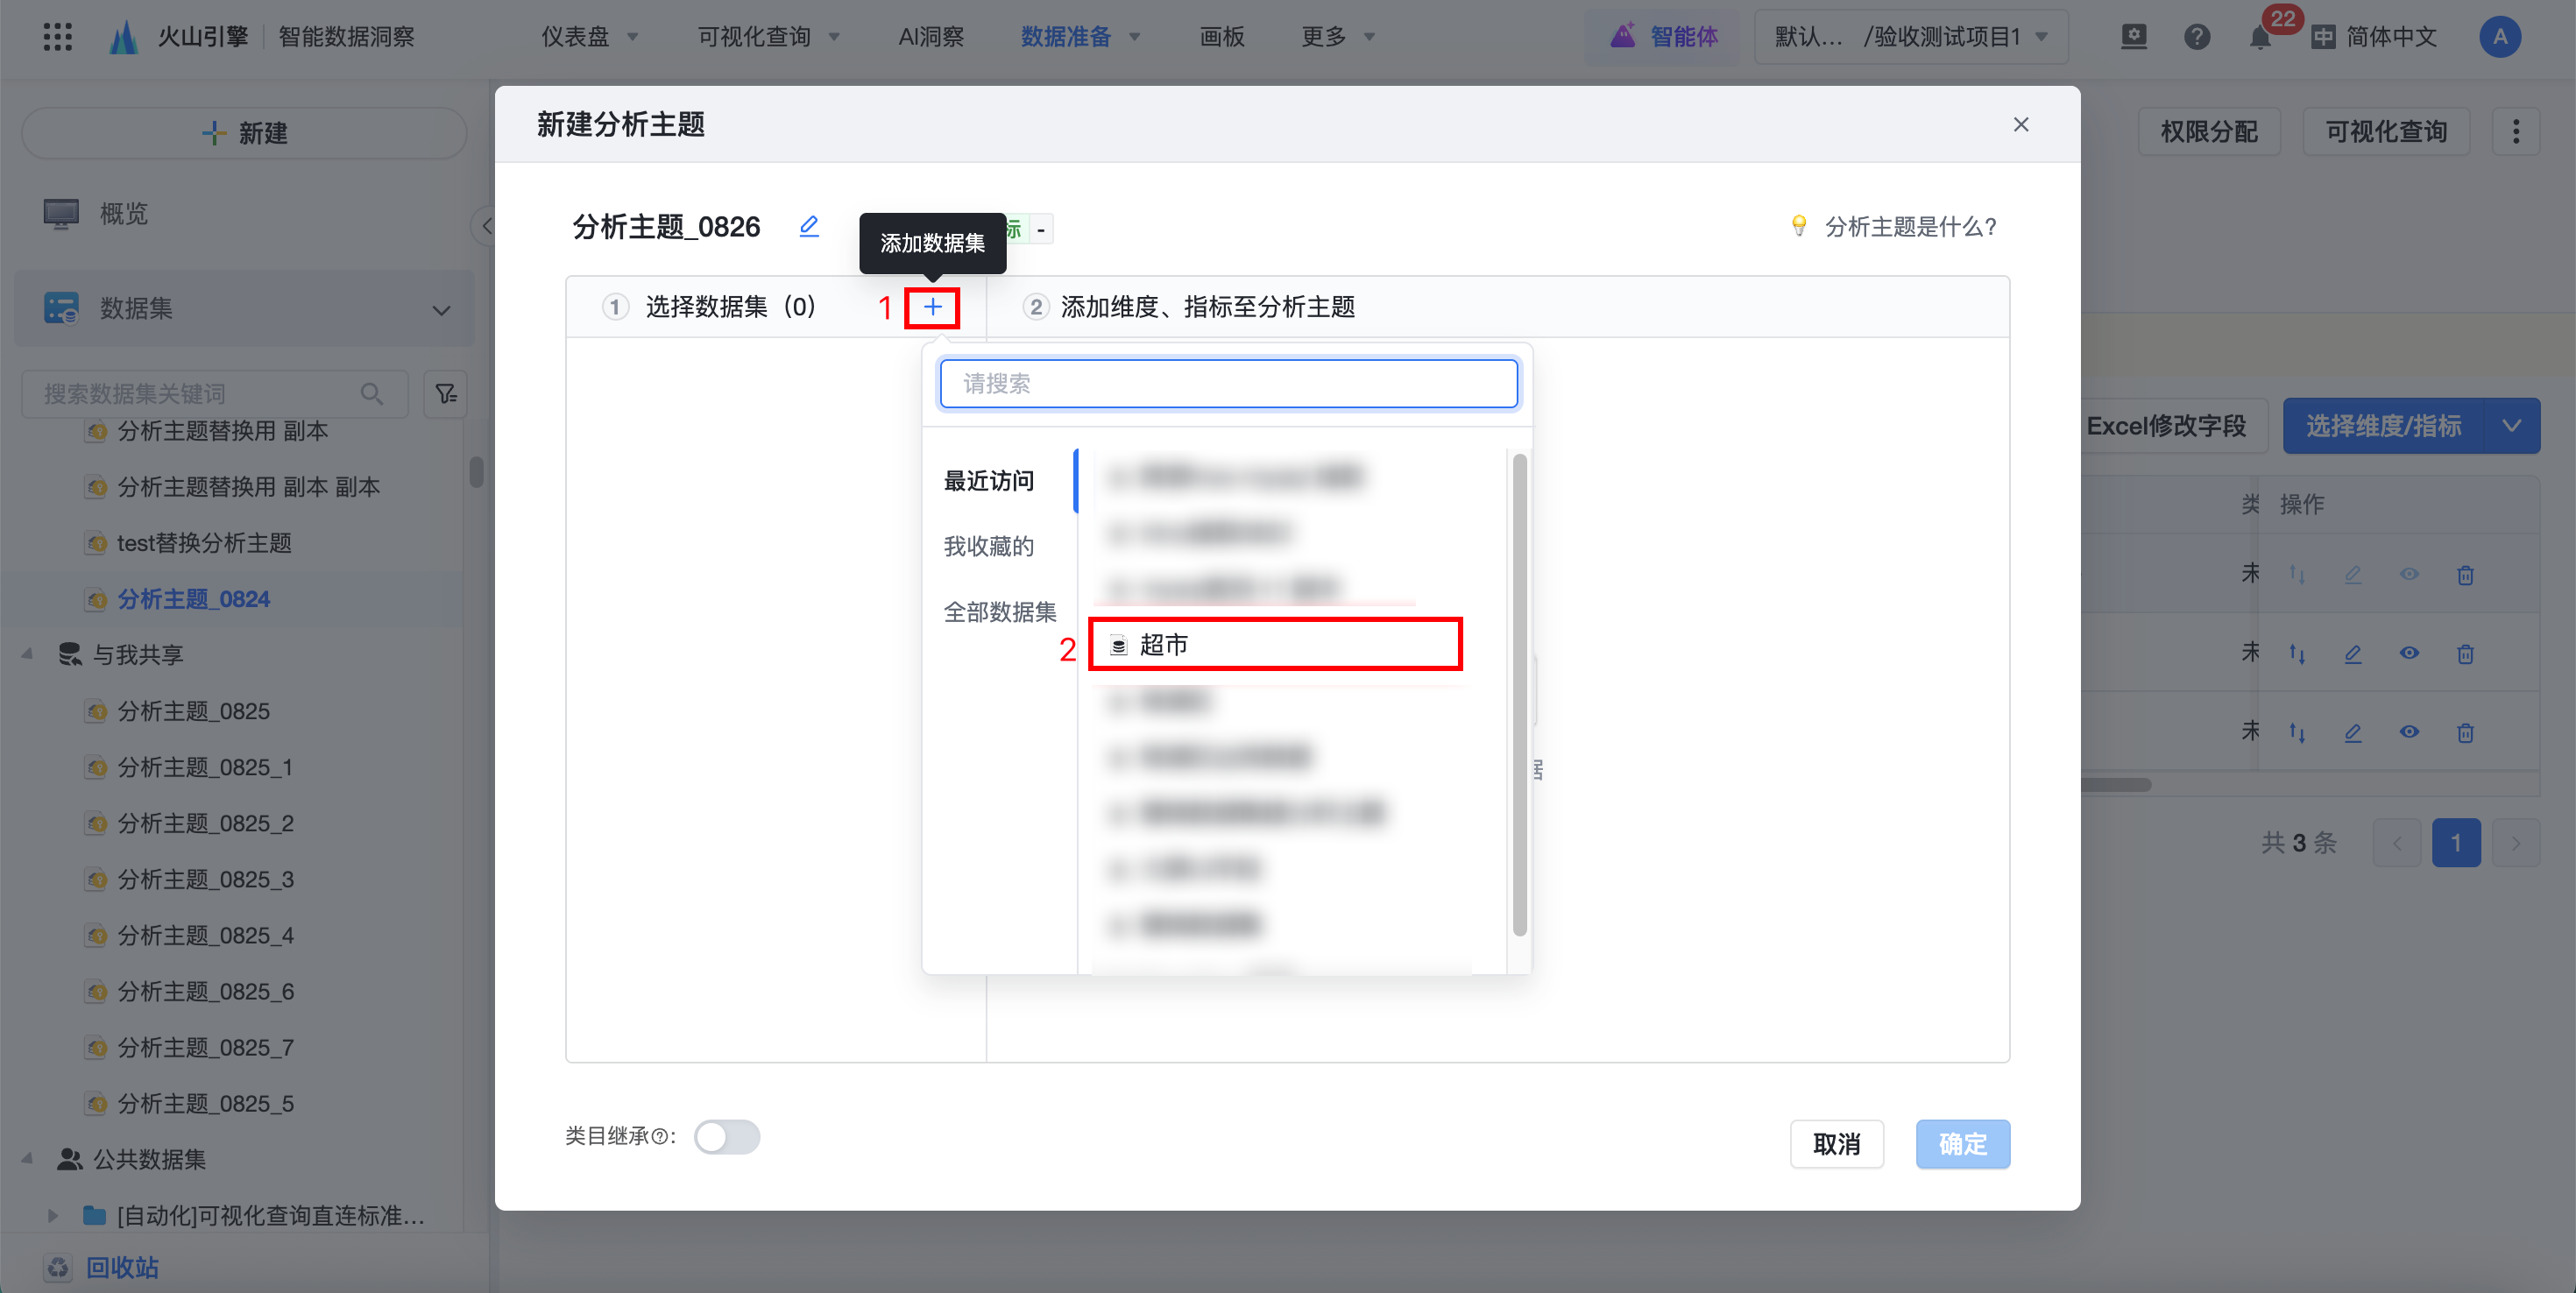Image resolution: width=2576 pixels, height=1293 pixels.
Task: Click the eye icon in second table row
Action: click(2409, 653)
